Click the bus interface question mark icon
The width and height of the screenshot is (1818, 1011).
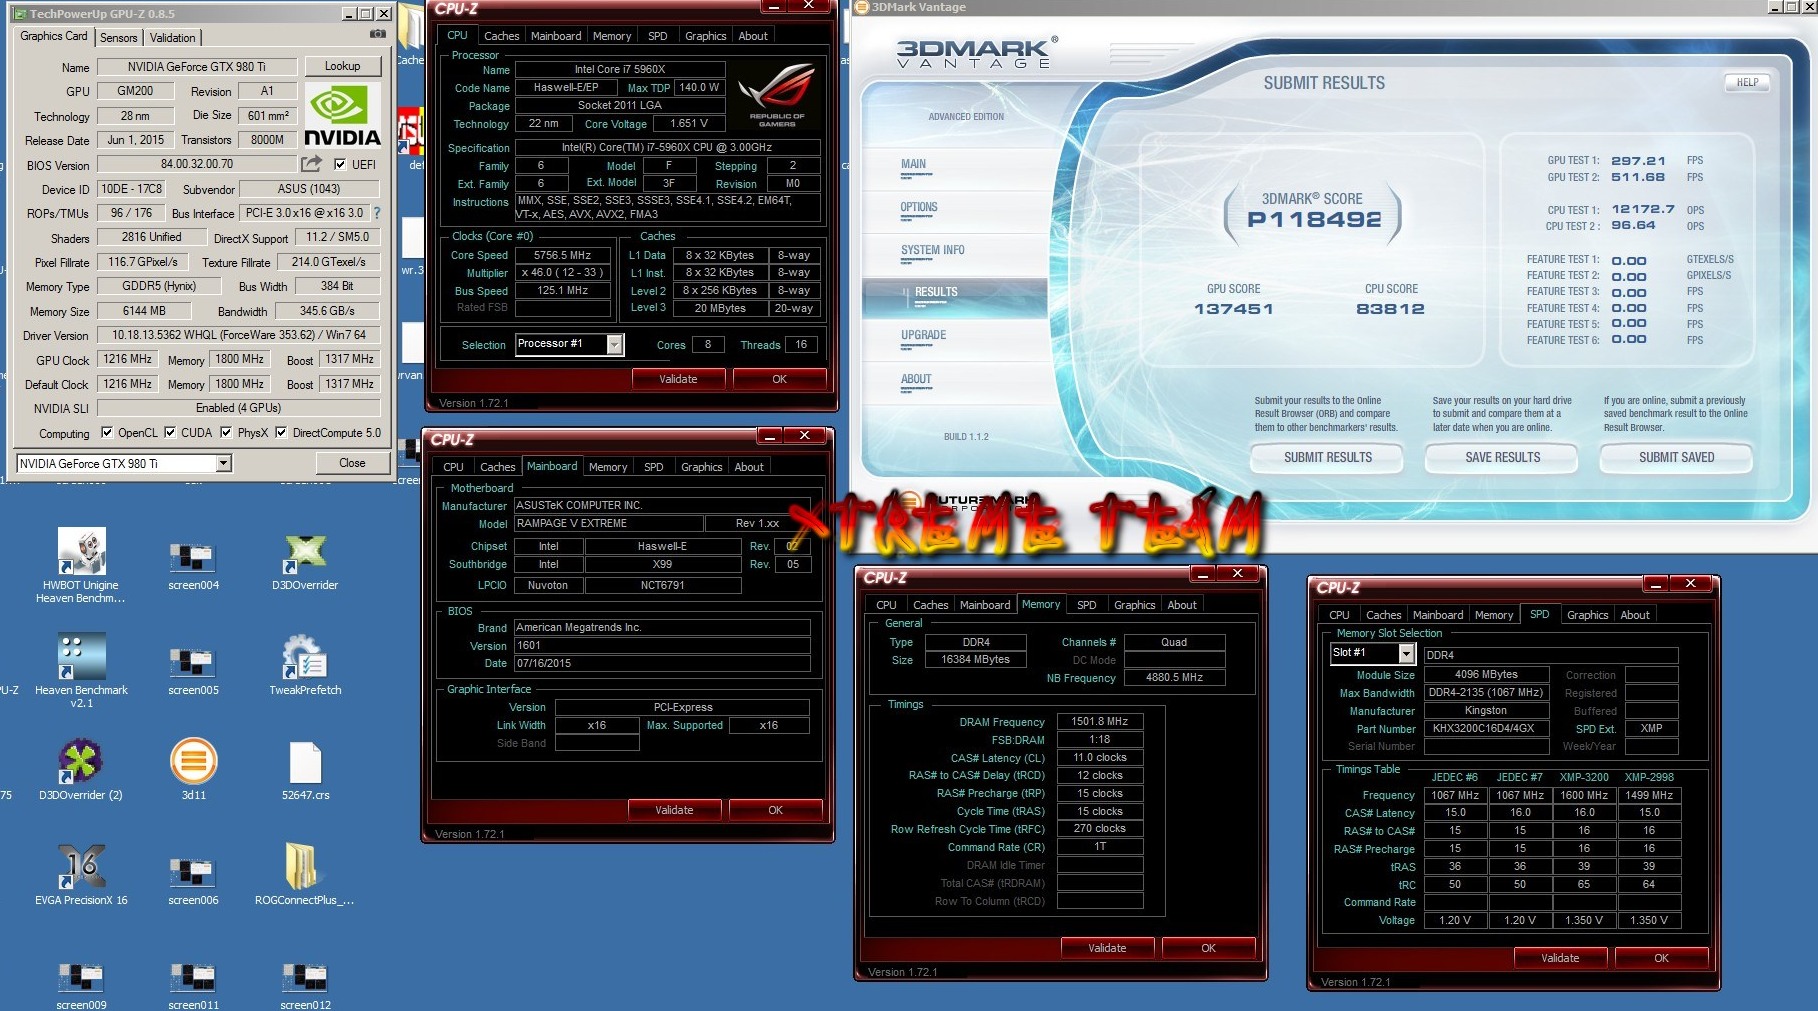click(x=377, y=213)
